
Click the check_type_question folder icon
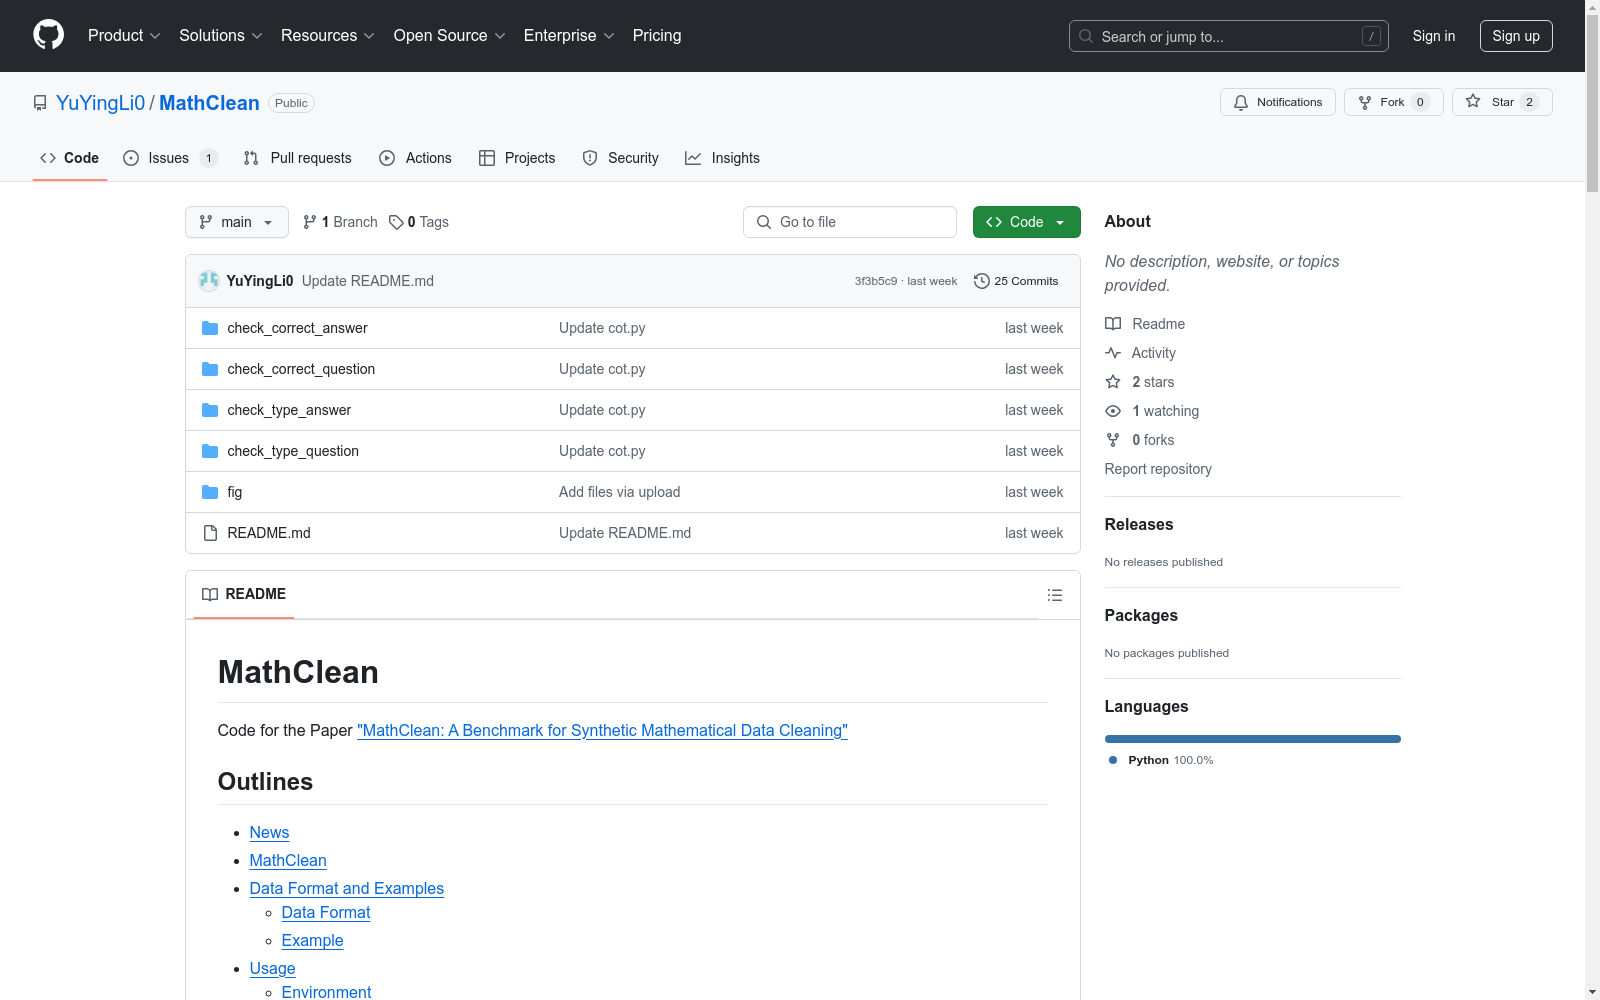210,451
